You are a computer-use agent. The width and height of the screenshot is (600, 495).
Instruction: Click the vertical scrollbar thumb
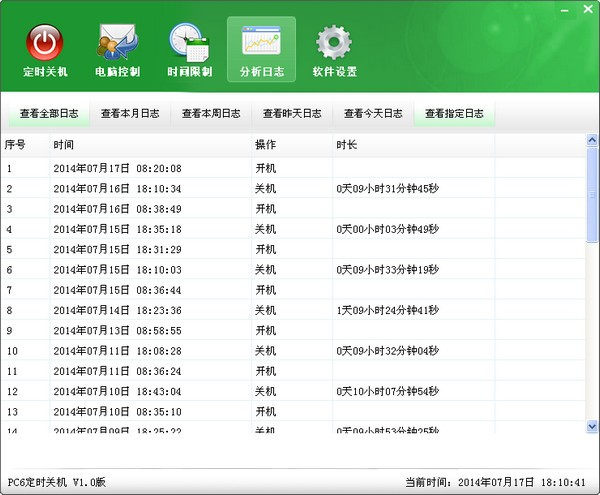tap(592, 195)
